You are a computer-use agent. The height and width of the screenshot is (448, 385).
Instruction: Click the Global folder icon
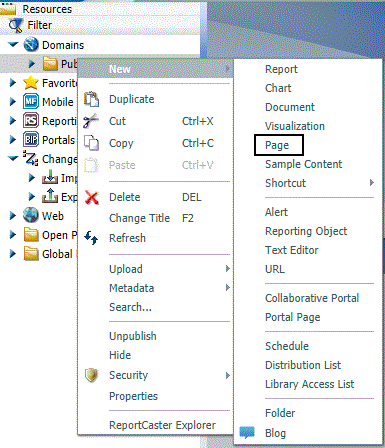(x=31, y=253)
